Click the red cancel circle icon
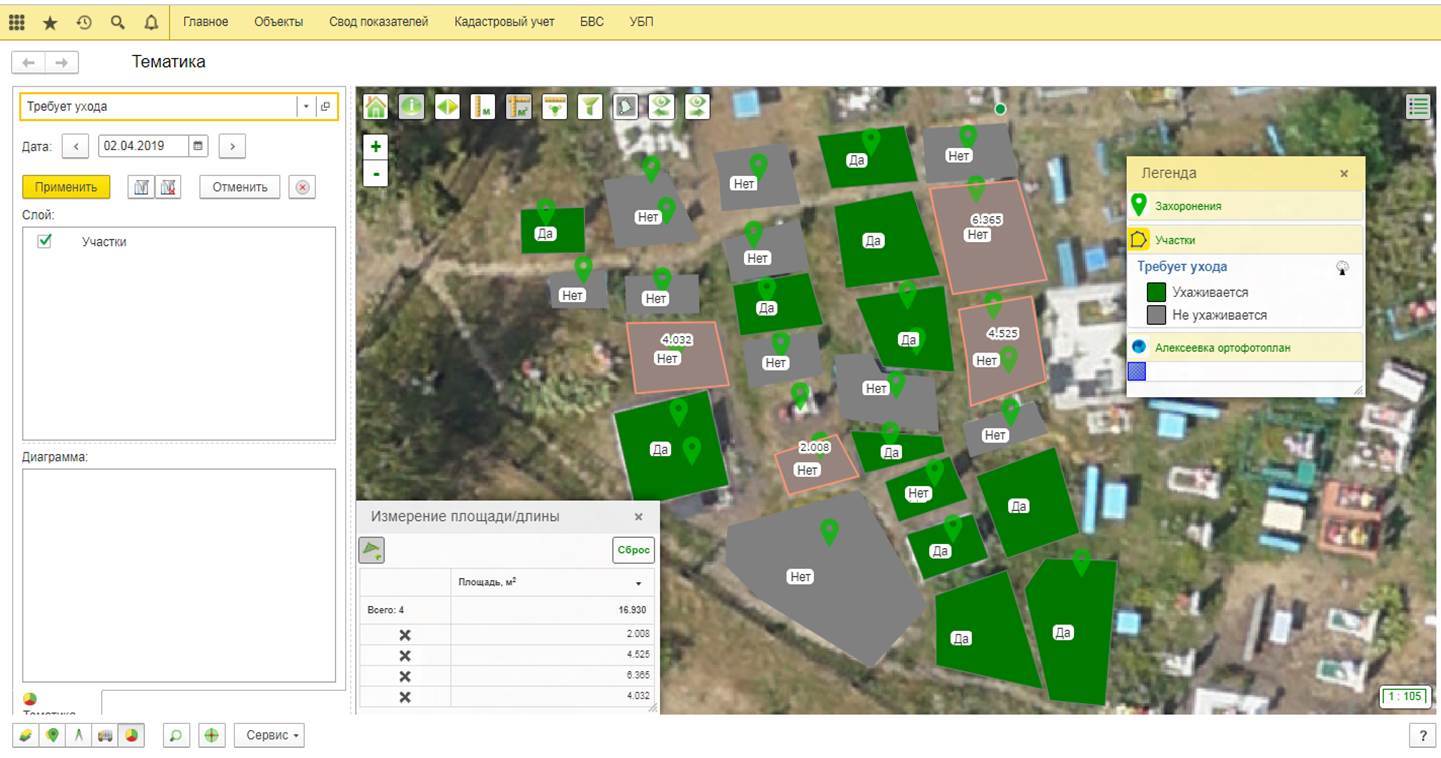The image size is (1441, 758). click(303, 187)
